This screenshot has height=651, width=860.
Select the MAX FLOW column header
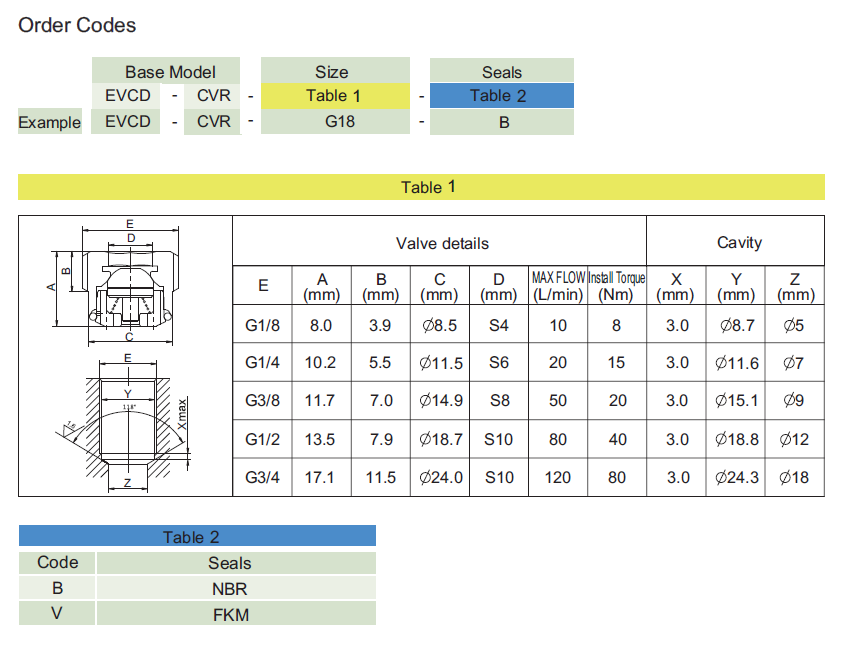[558, 286]
